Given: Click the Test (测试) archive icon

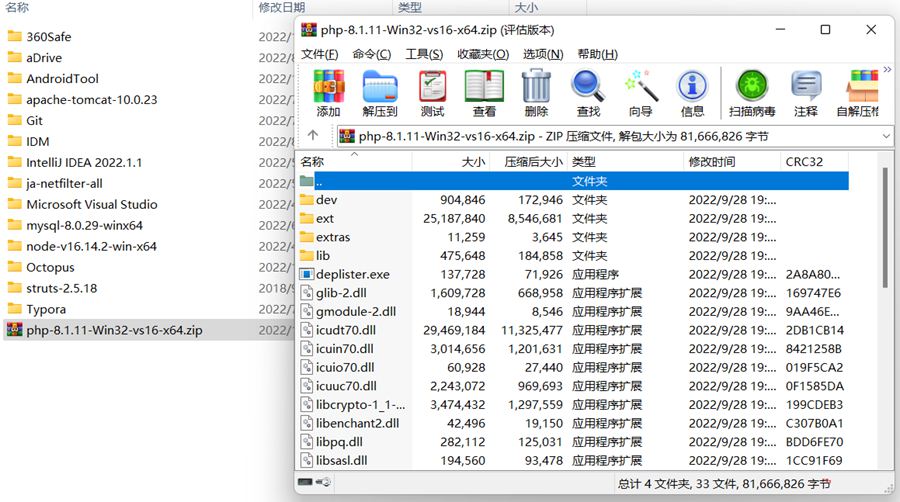Looking at the screenshot, I should (x=432, y=92).
